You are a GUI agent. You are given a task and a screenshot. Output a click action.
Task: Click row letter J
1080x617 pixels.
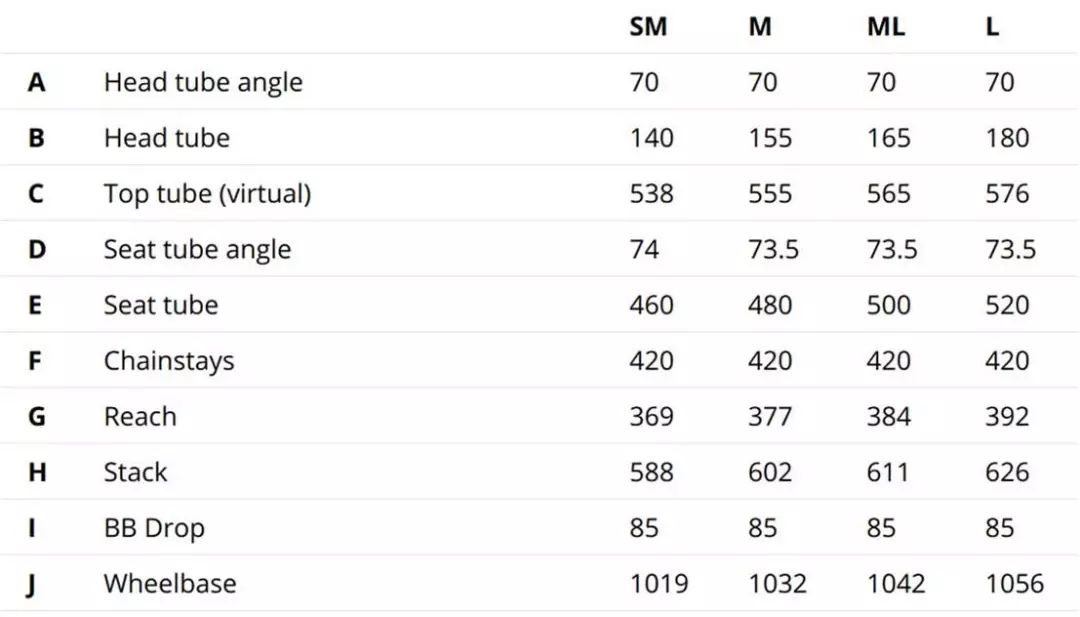(32, 584)
